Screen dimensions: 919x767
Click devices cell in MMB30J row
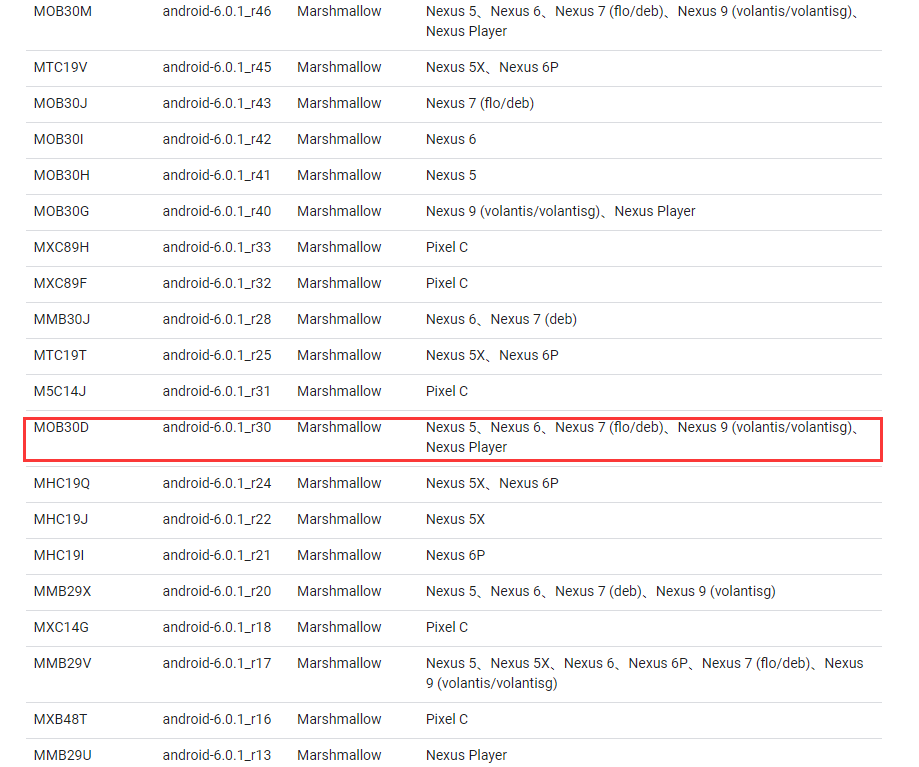tap(501, 319)
